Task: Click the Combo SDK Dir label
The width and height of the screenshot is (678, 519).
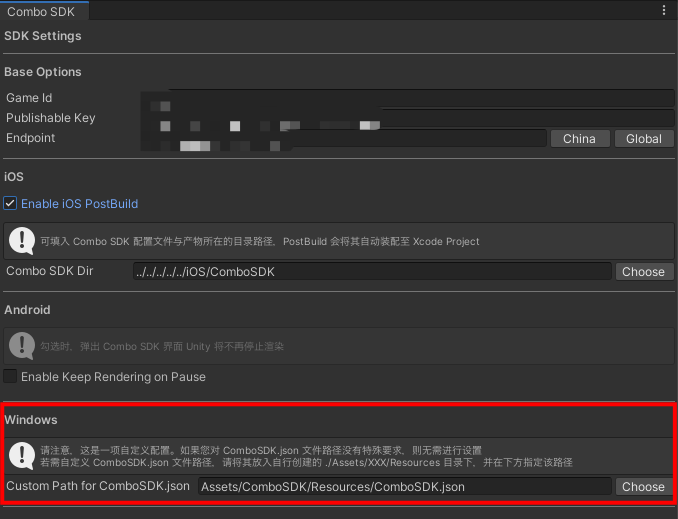Action: point(50,271)
